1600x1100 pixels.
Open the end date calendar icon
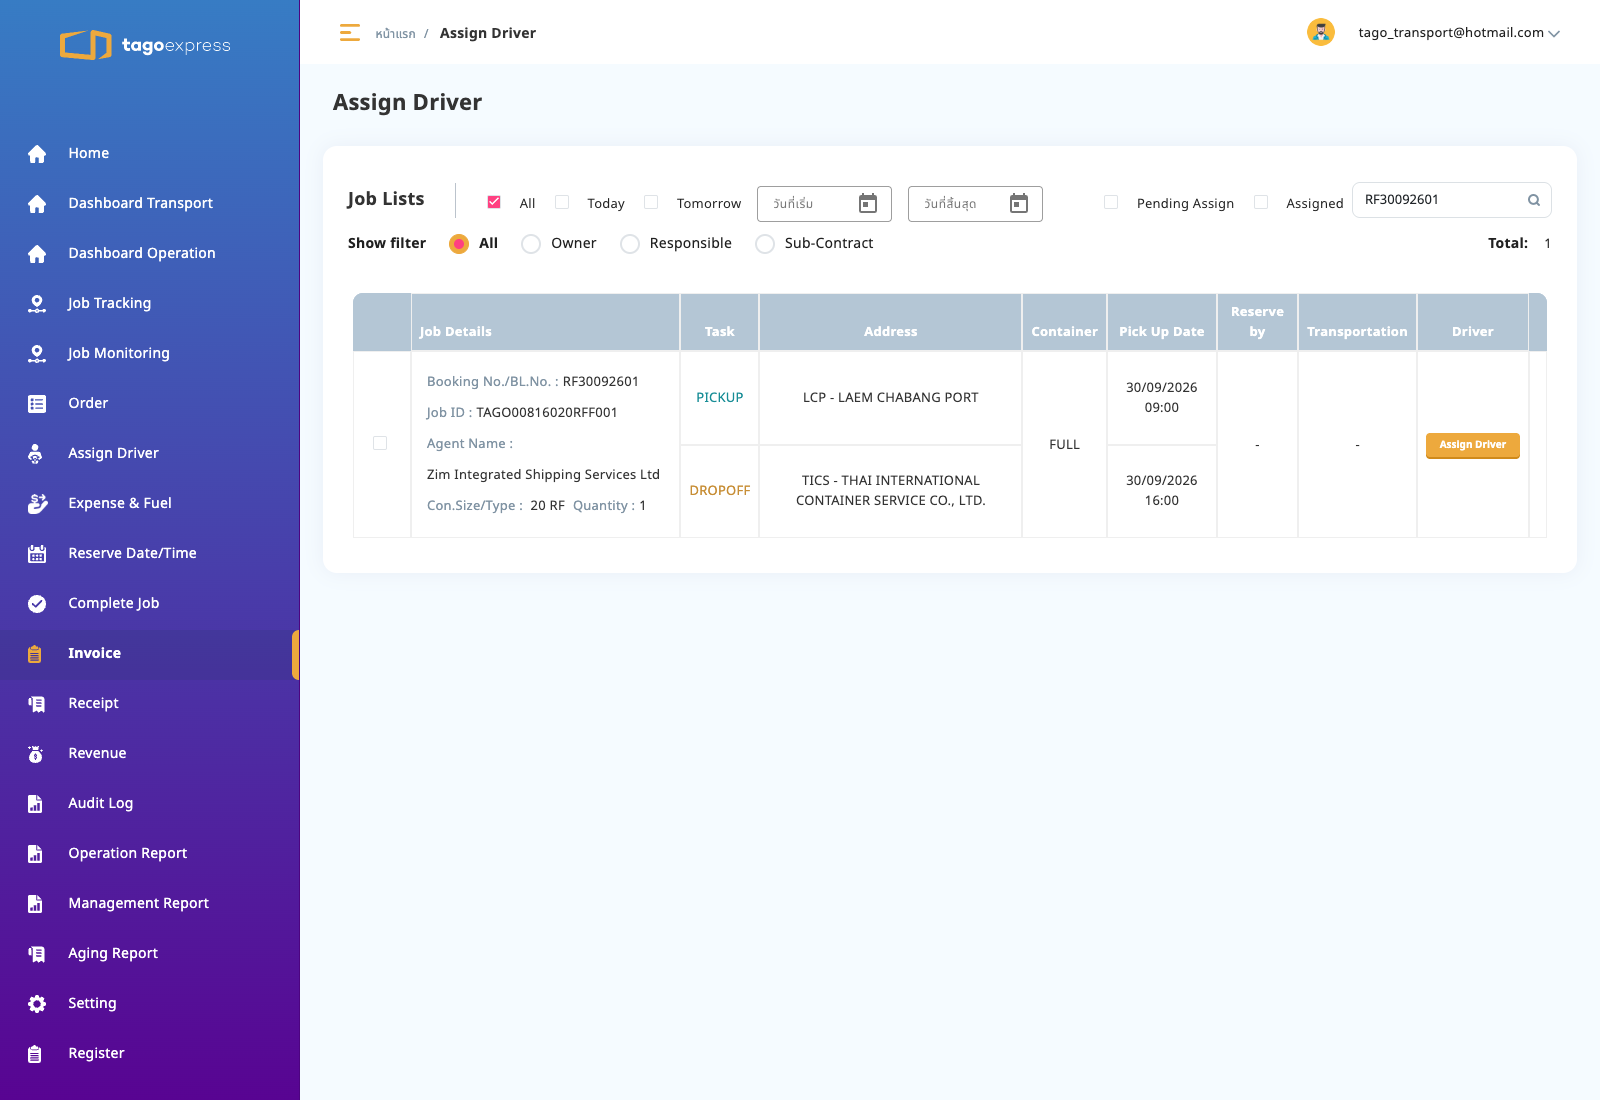pos(1019,204)
